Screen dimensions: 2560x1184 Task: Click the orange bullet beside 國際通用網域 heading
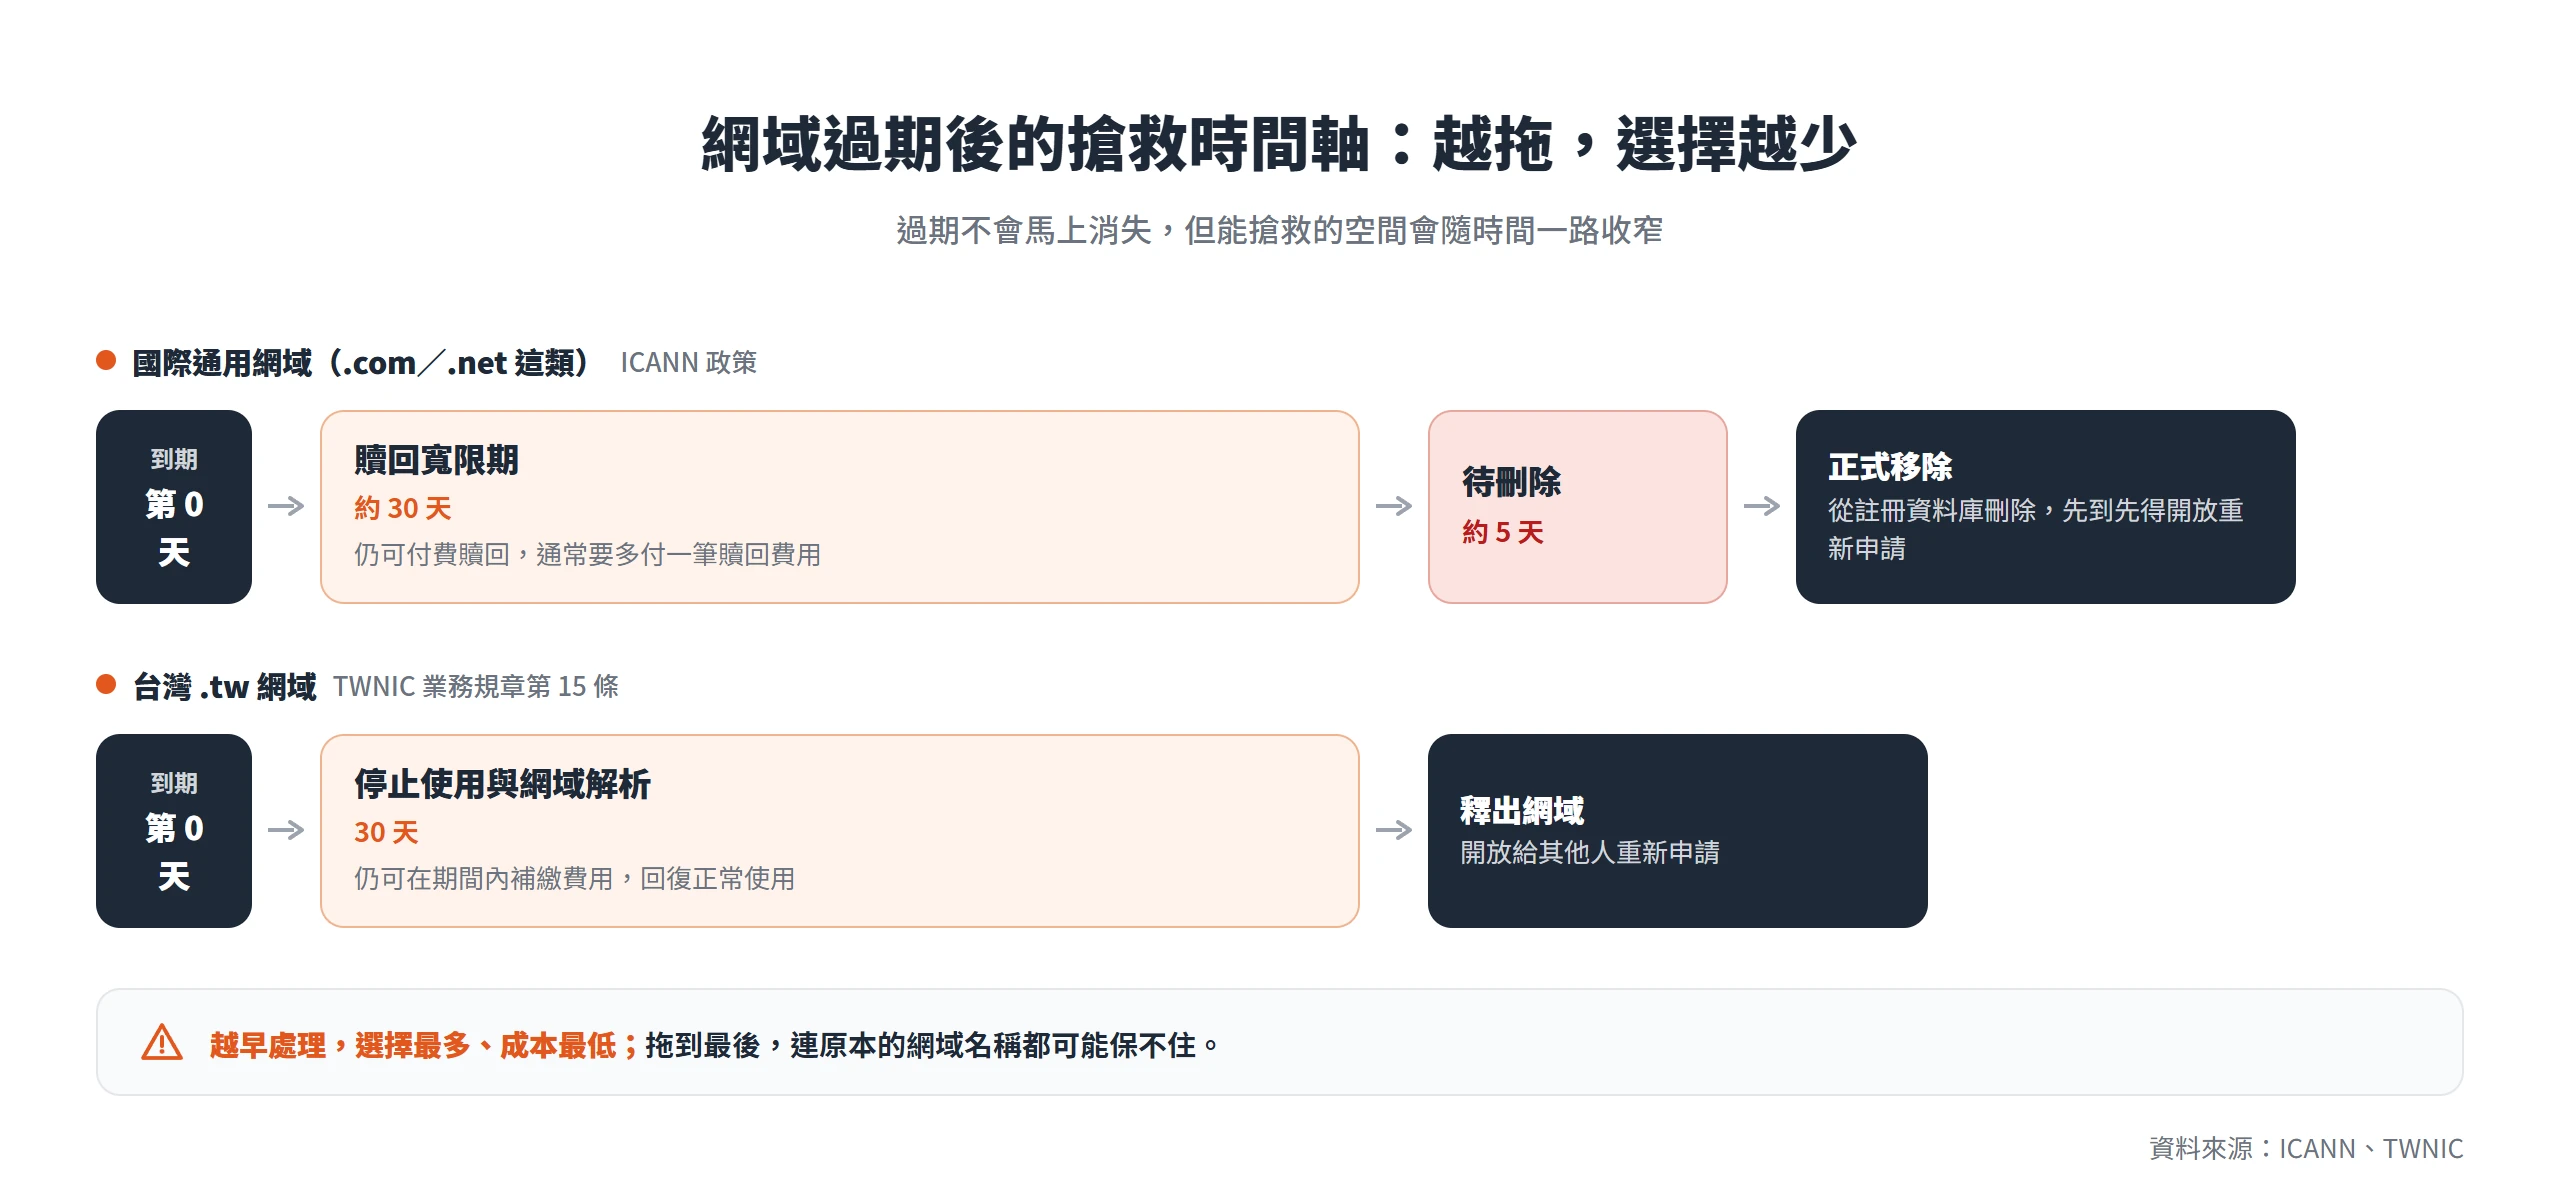pyautogui.click(x=106, y=360)
